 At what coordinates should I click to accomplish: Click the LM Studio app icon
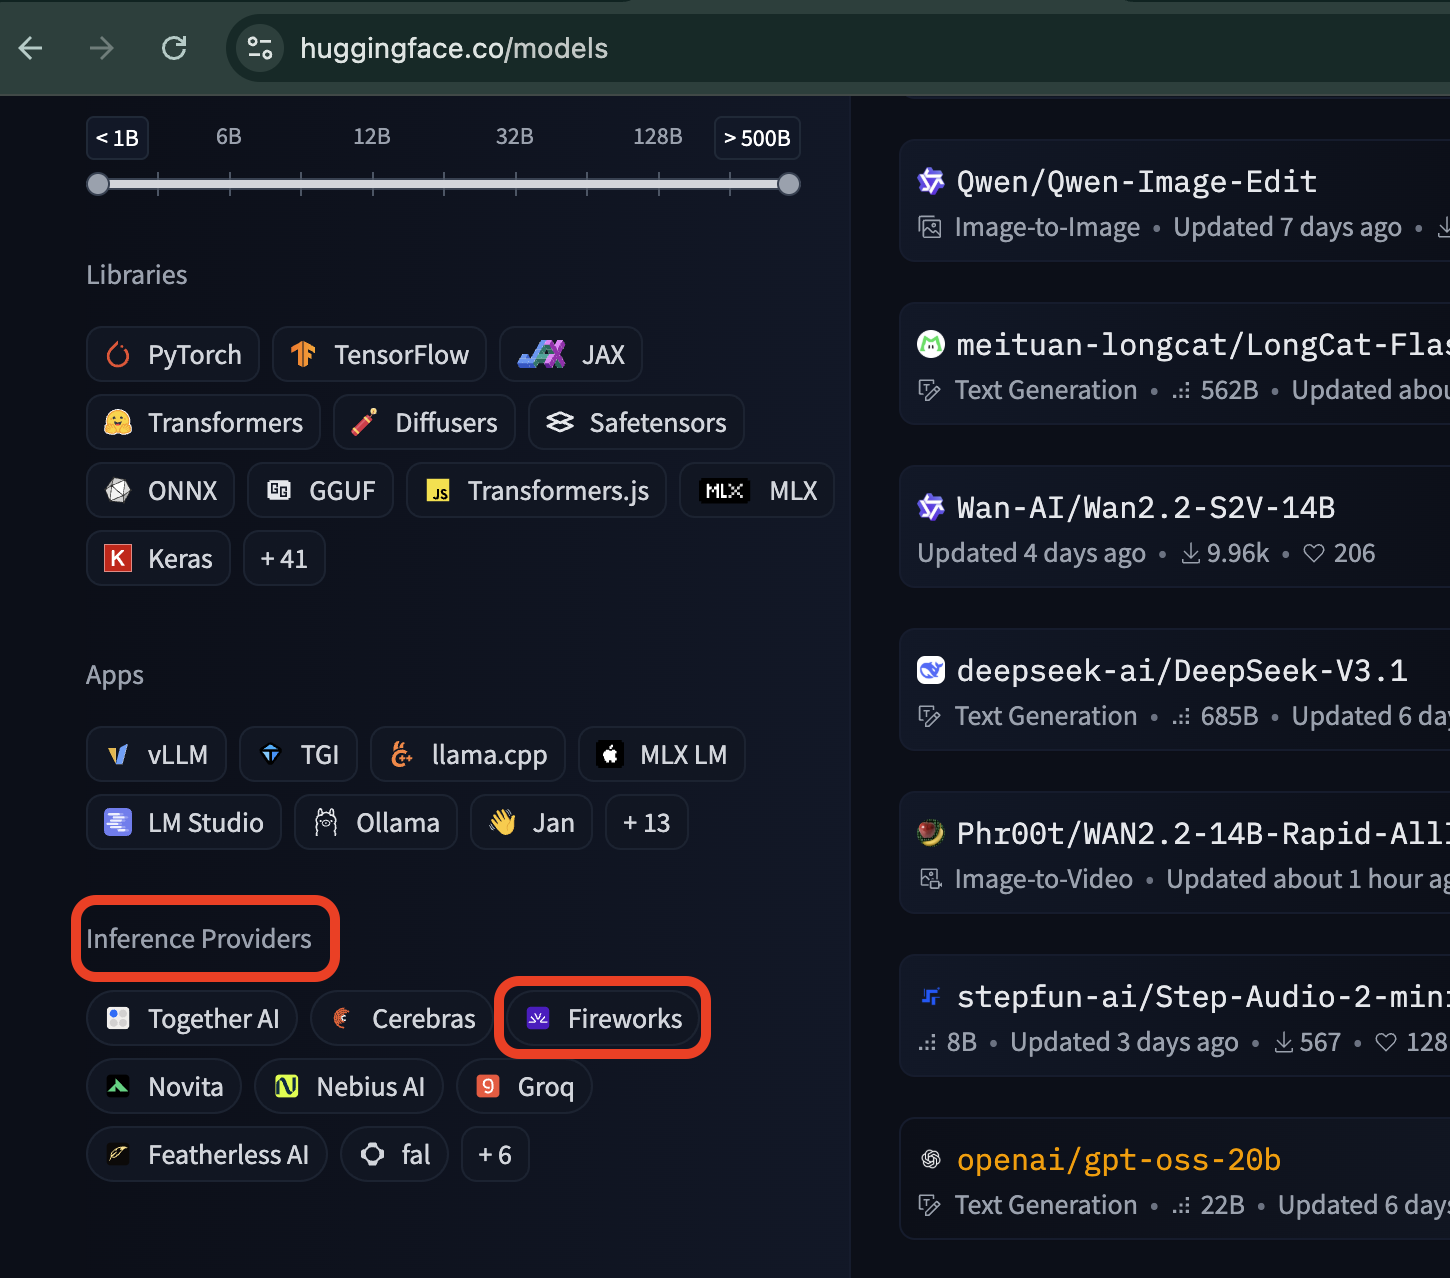[x=118, y=823]
